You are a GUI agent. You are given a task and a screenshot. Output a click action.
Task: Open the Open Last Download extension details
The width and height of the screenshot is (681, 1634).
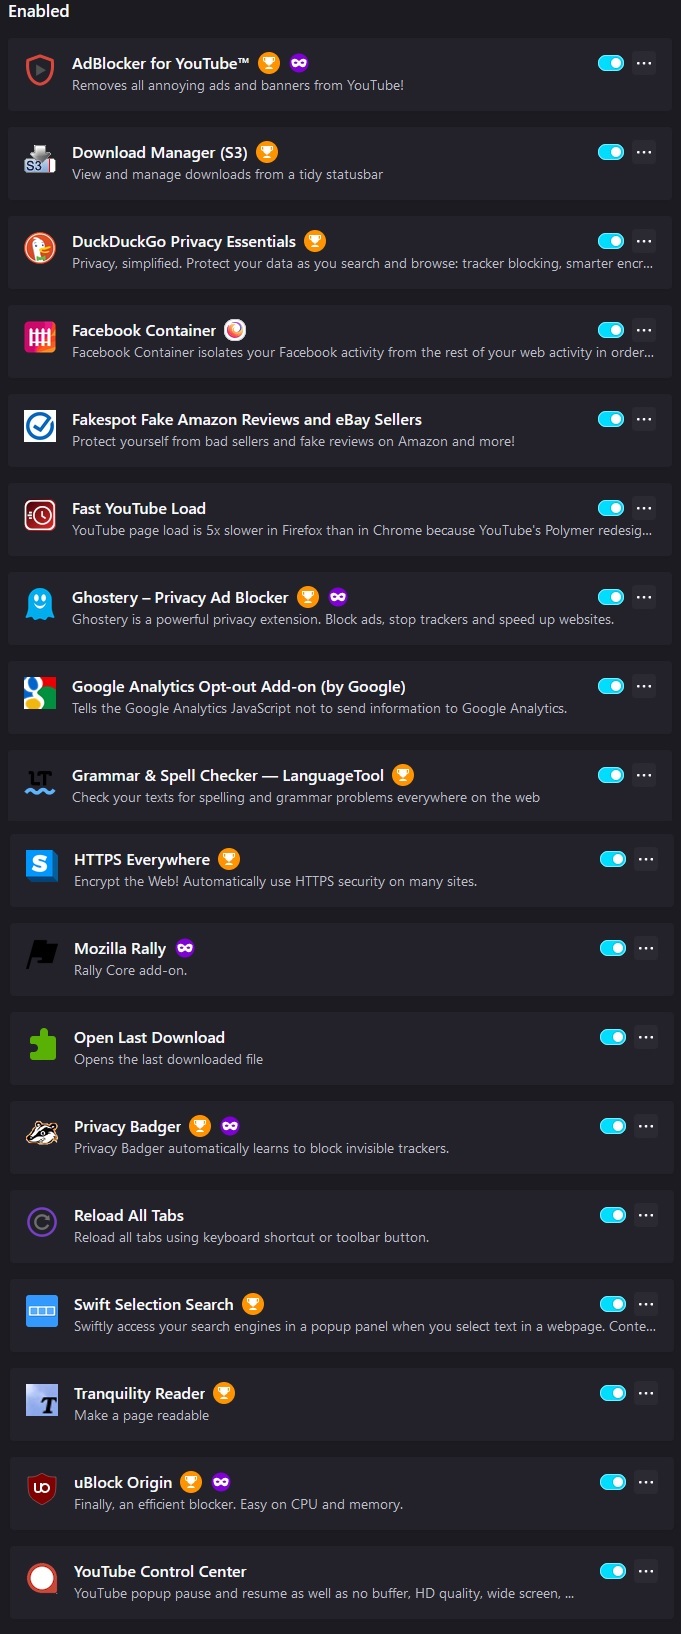(x=342, y=1048)
